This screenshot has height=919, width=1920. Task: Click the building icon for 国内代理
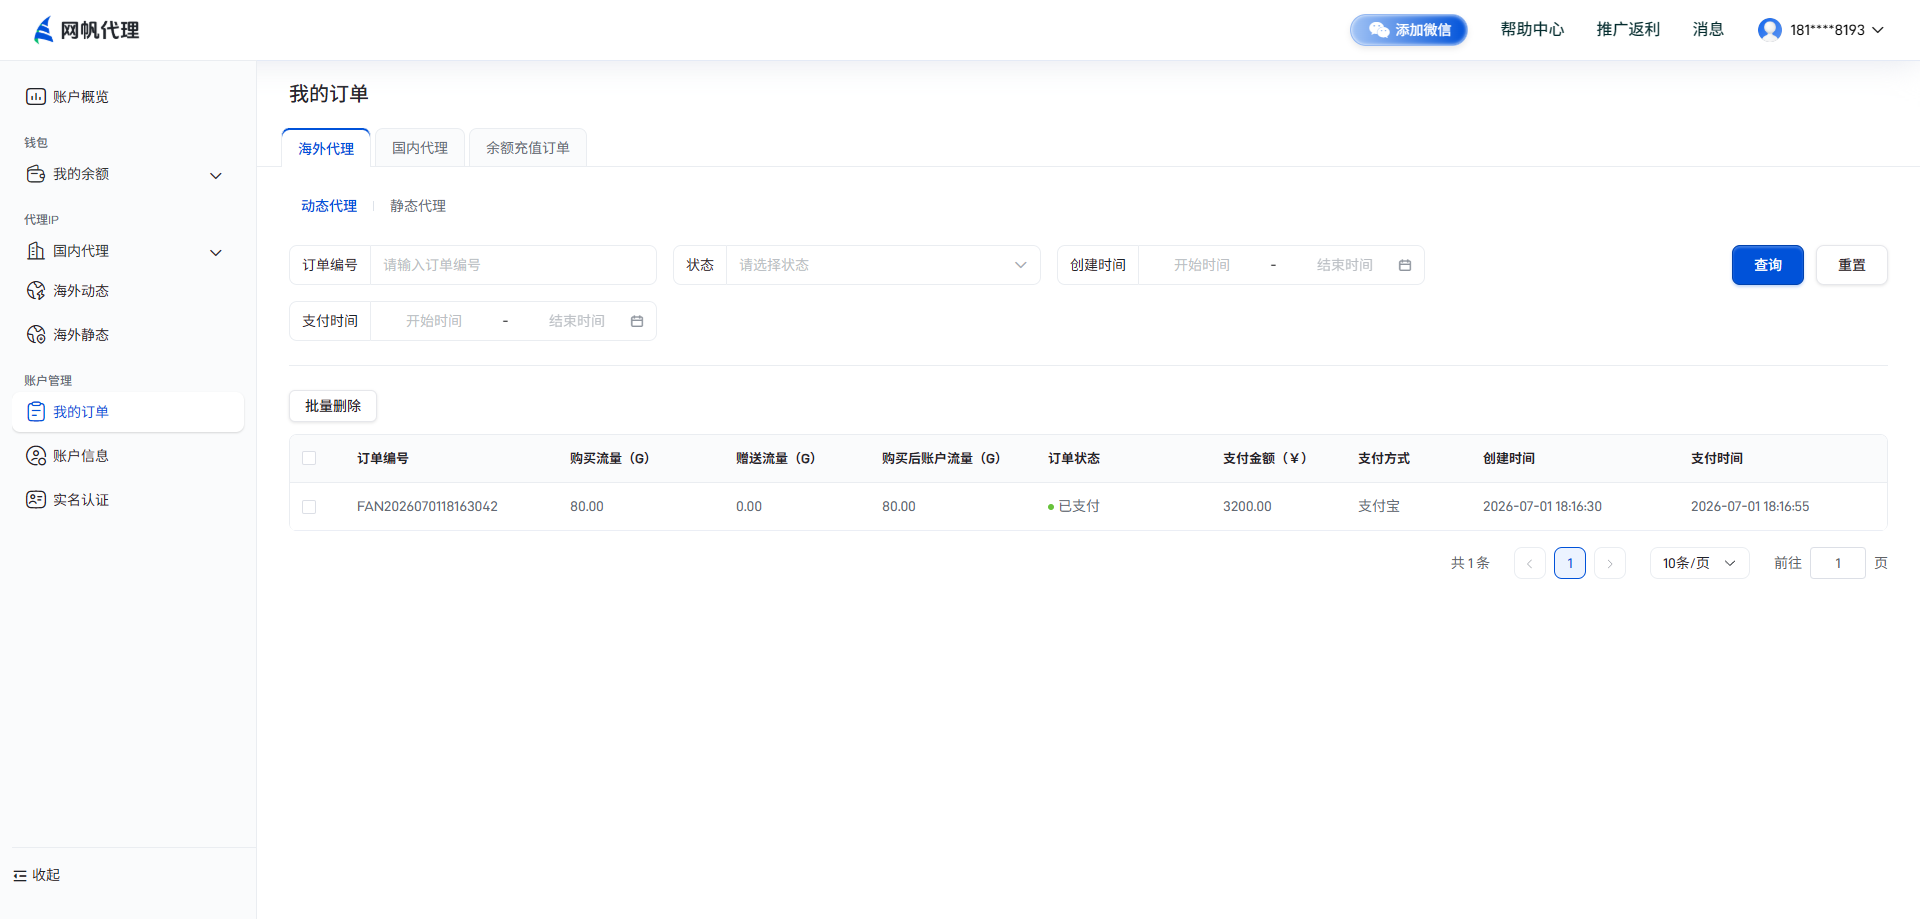36,251
